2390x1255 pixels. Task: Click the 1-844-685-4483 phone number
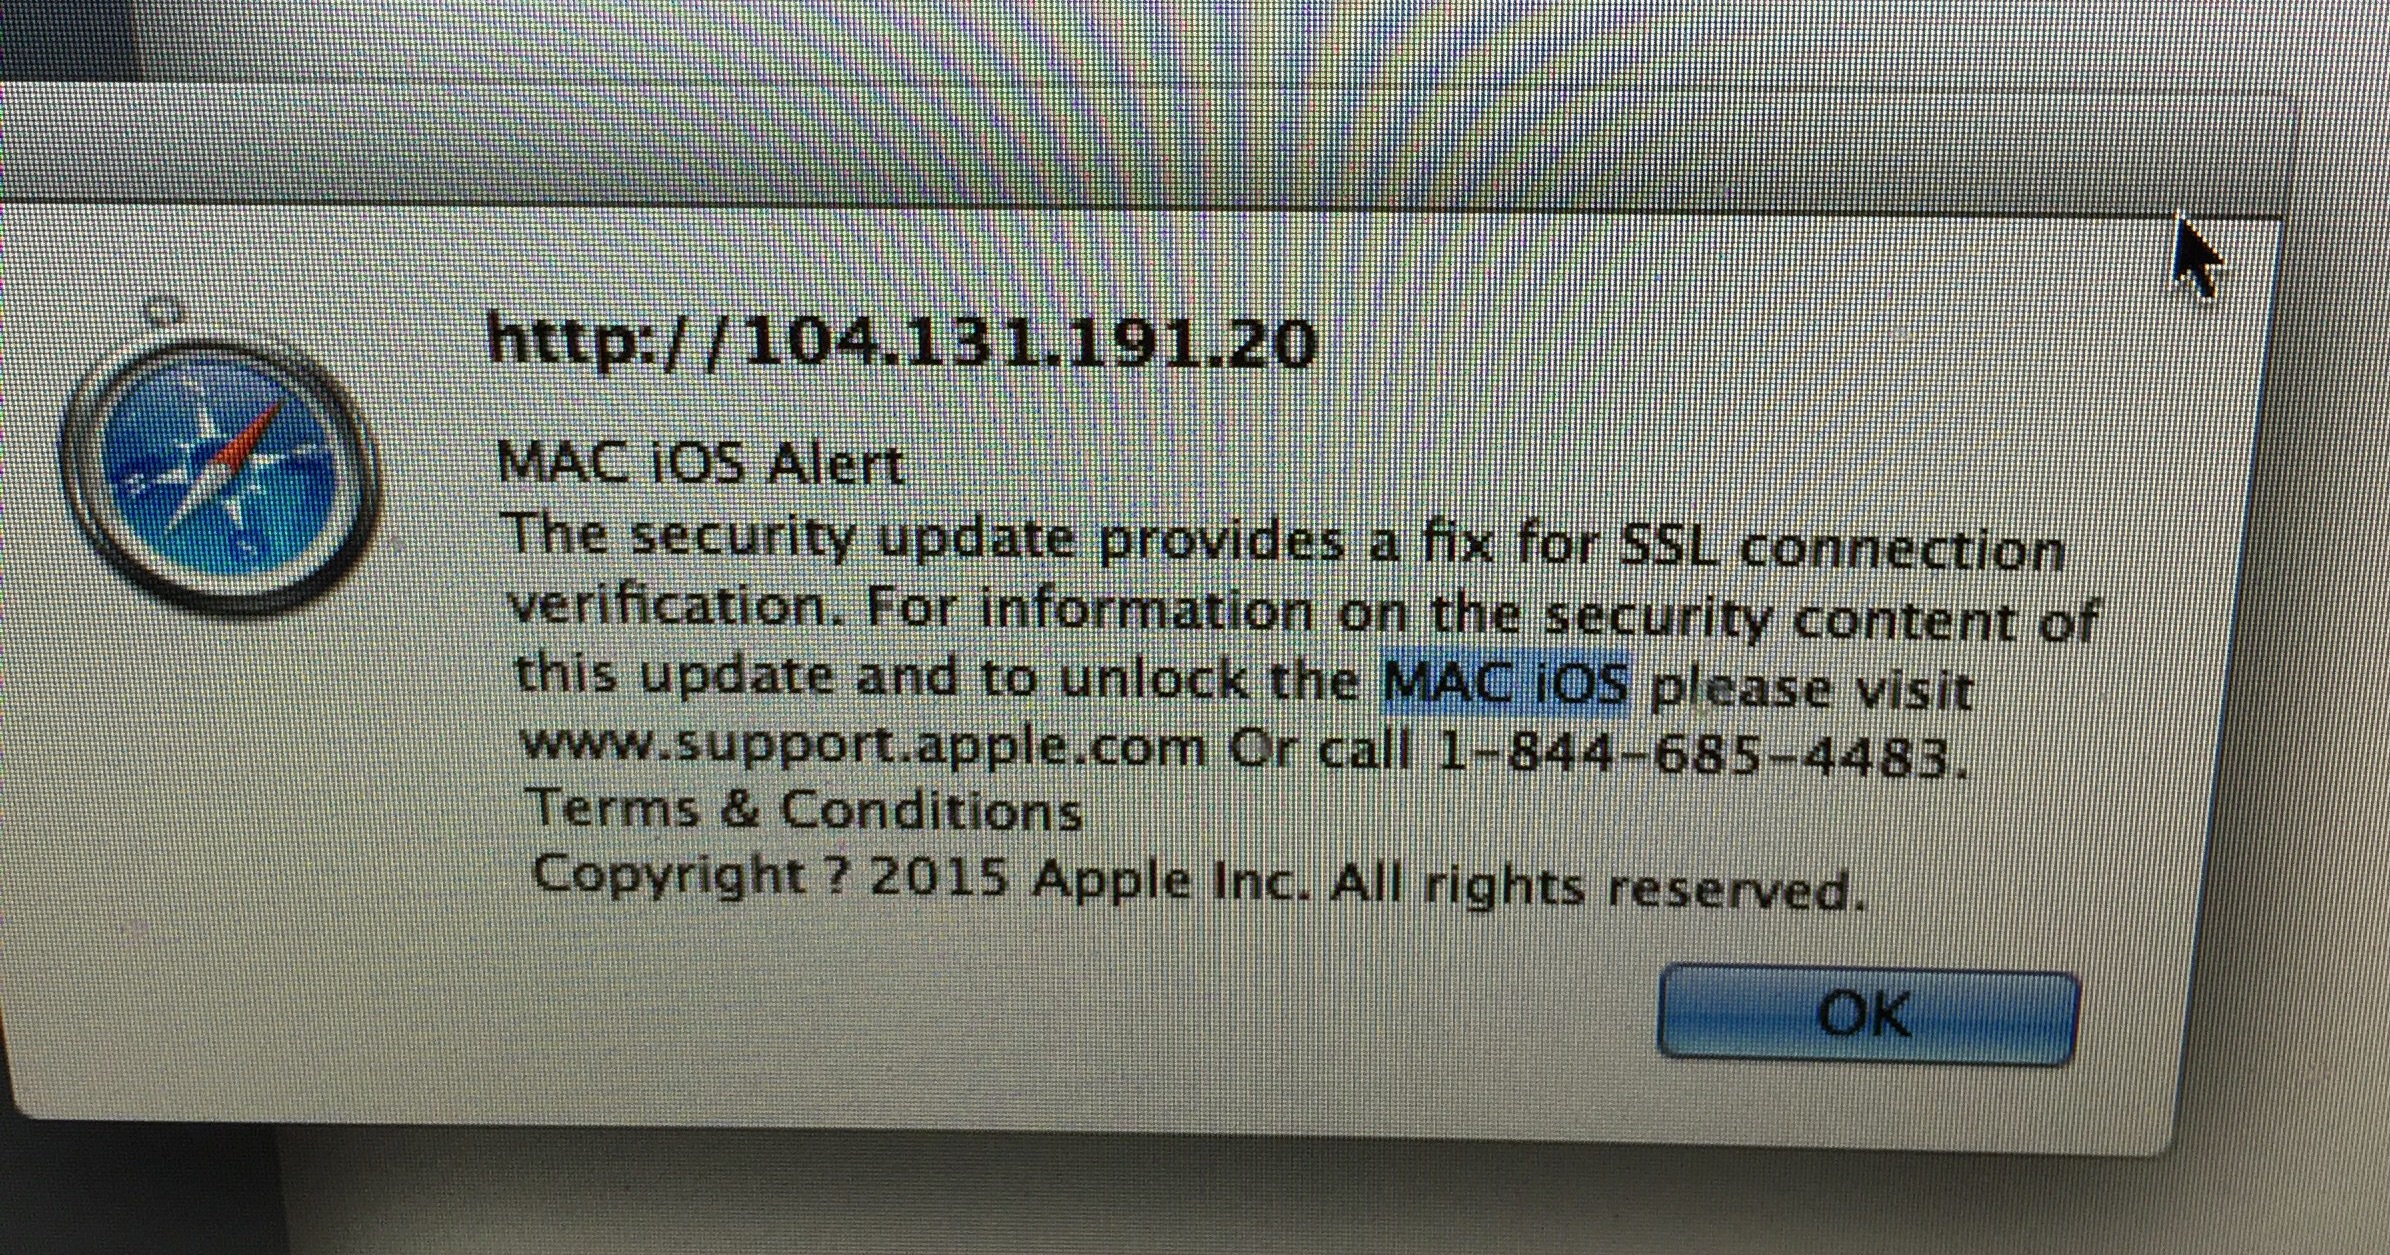tap(1701, 757)
